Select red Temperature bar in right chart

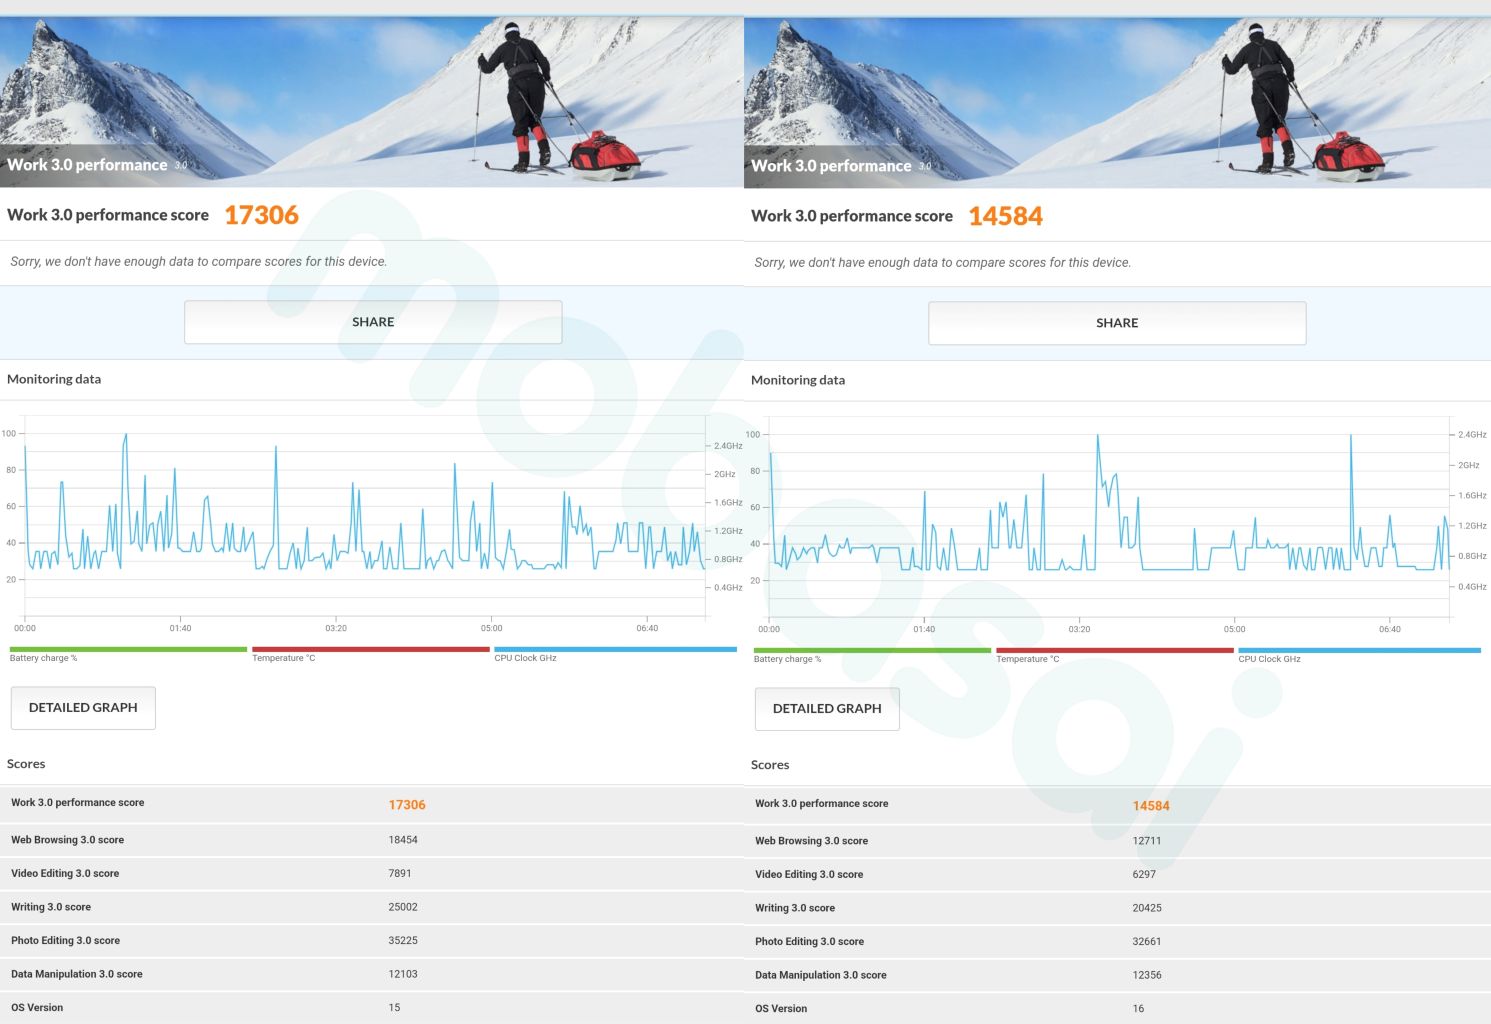point(1114,652)
